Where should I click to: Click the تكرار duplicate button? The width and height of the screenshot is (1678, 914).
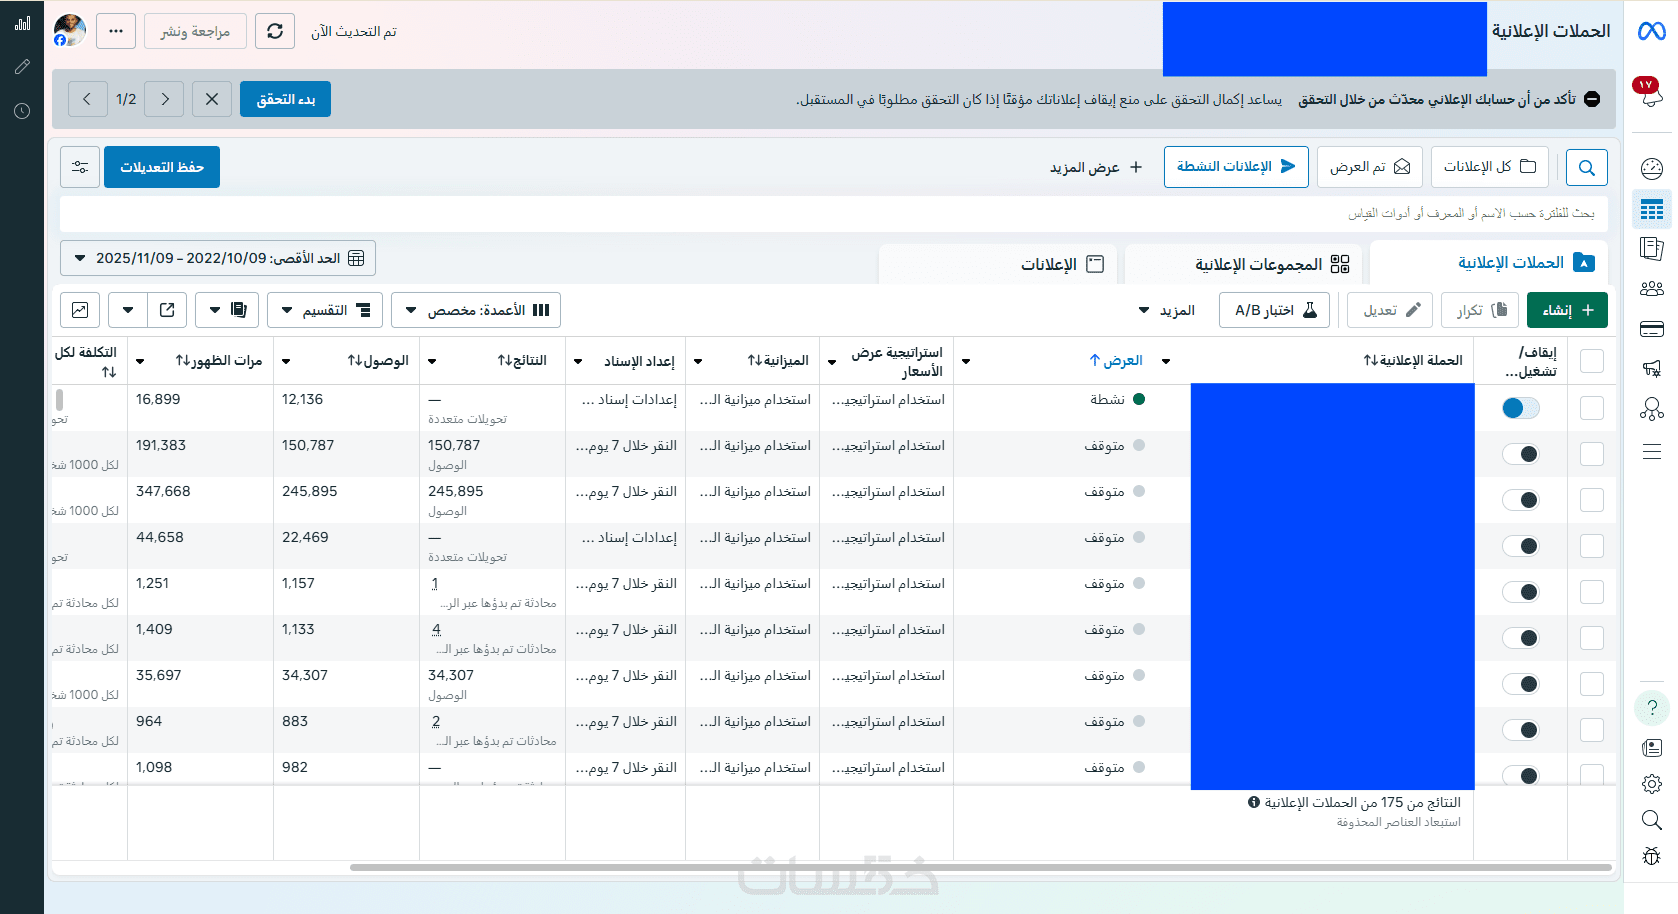[1482, 310]
